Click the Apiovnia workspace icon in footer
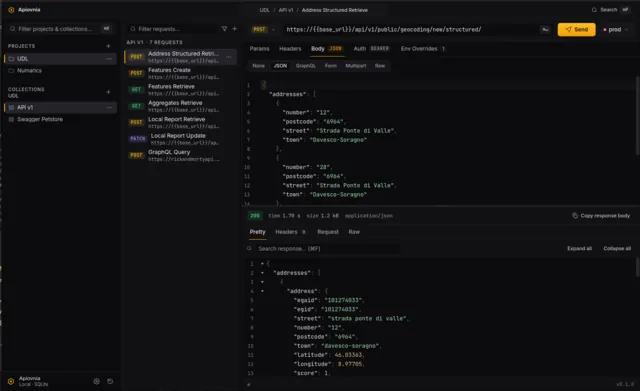The height and width of the screenshot is (391, 640). click(11, 381)
